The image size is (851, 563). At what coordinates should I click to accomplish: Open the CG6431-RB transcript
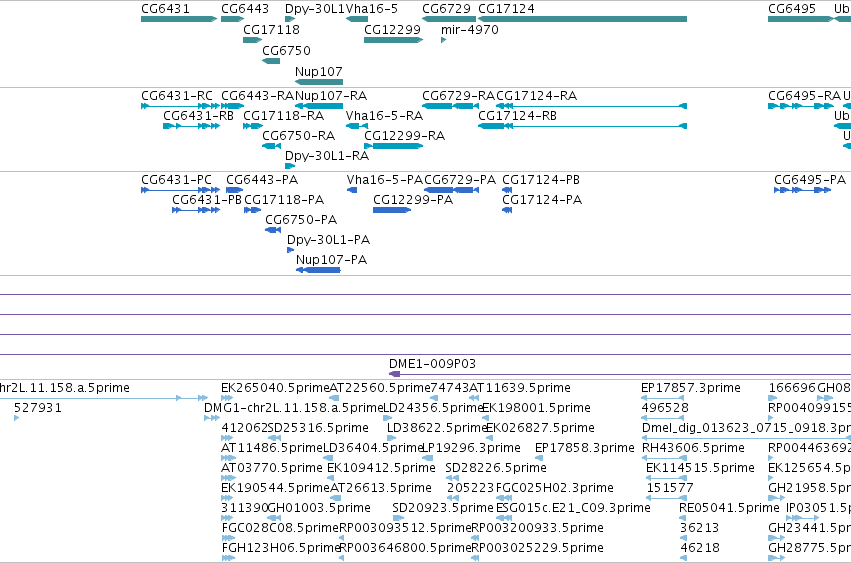(191, 126)
